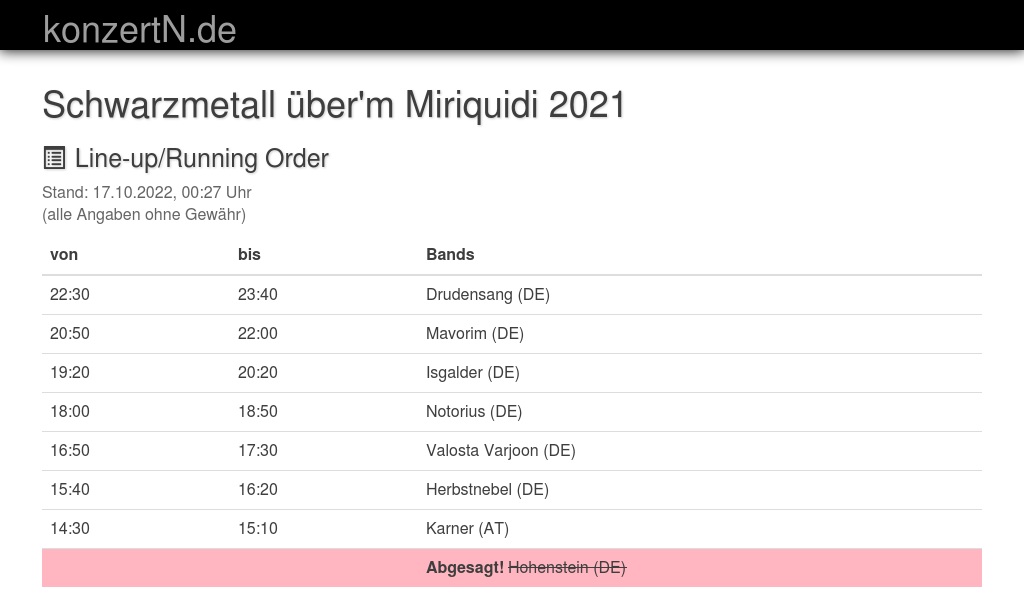Click the 'Bands' column header
The width and height of the screenshot is (1024, 607).
450,254
